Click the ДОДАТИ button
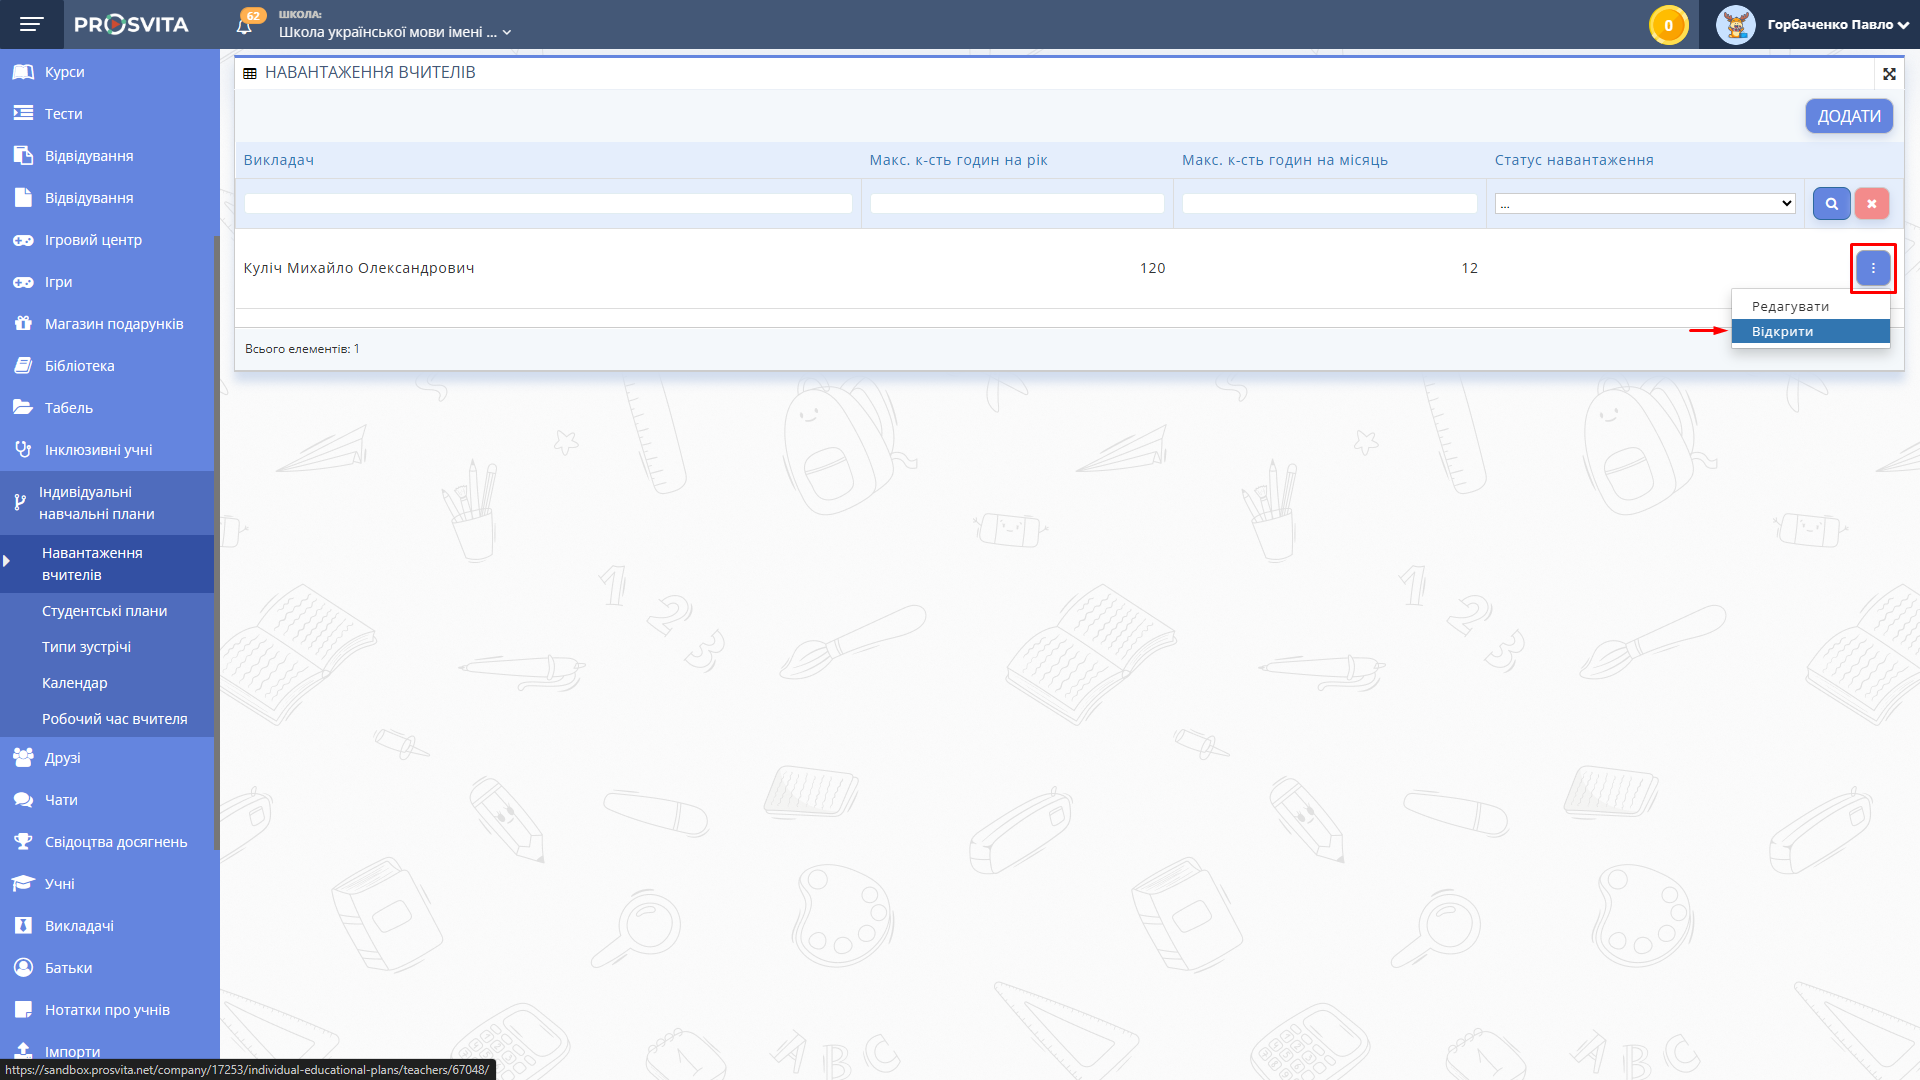The image size is (1920, 1080). pos(1848,116)
